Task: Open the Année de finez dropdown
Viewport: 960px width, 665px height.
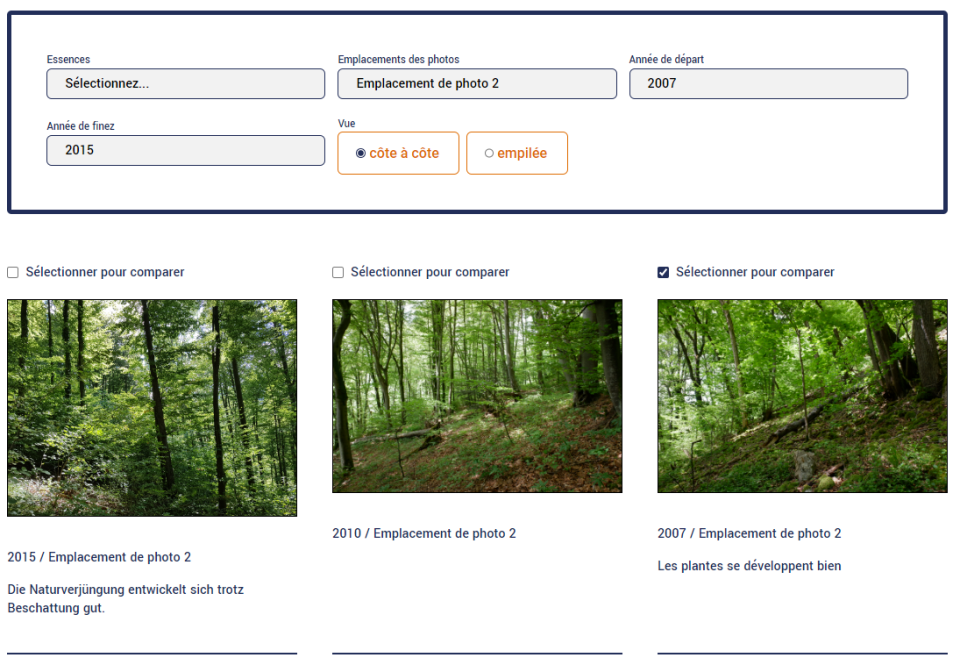Action: (186, 150)
